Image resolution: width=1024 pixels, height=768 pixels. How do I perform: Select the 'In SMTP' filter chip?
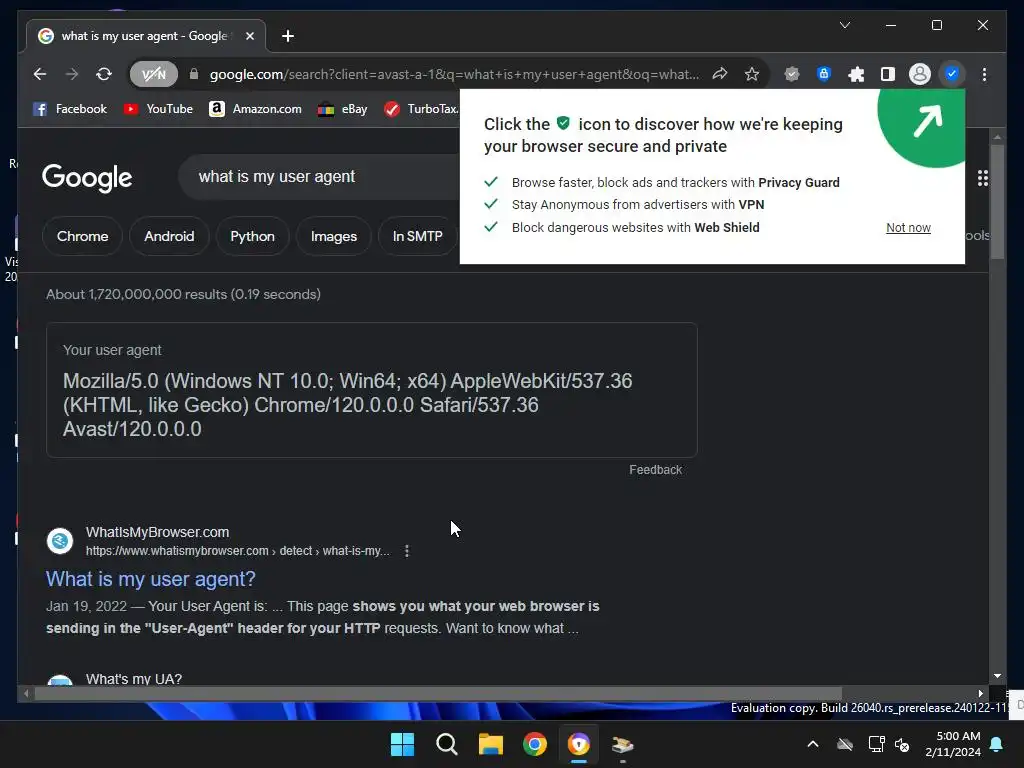click(x=417, y=236)
